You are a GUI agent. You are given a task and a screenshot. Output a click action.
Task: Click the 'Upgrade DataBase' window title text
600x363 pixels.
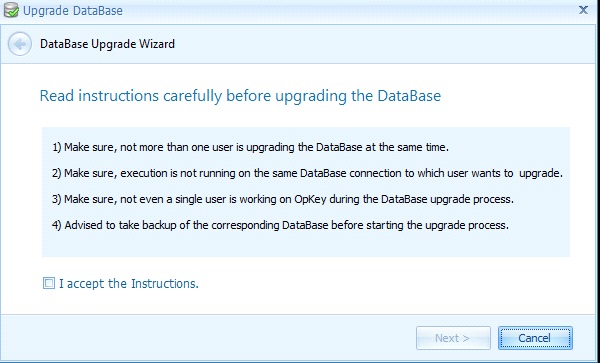point(73,11)
